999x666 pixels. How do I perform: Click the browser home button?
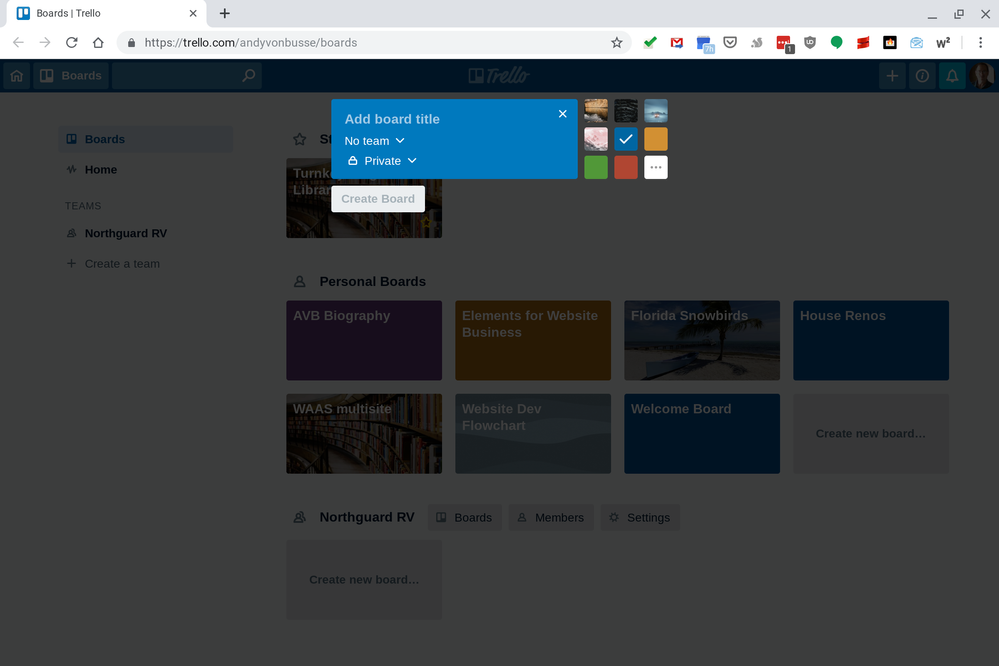click(x=98, y=43)
